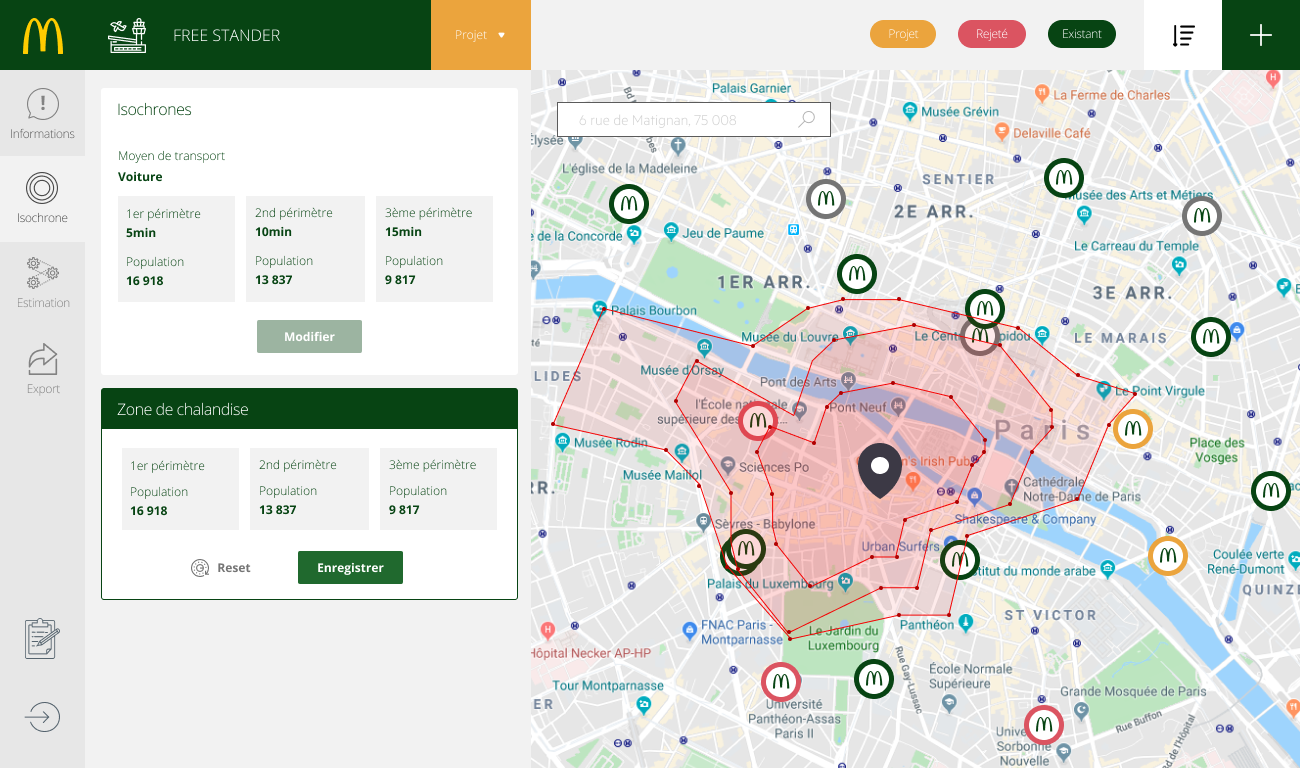Click green marker near Institut du monde arabe
Image resolution: width=1300 pixels, height=768 pixels.
coord(960,560)
